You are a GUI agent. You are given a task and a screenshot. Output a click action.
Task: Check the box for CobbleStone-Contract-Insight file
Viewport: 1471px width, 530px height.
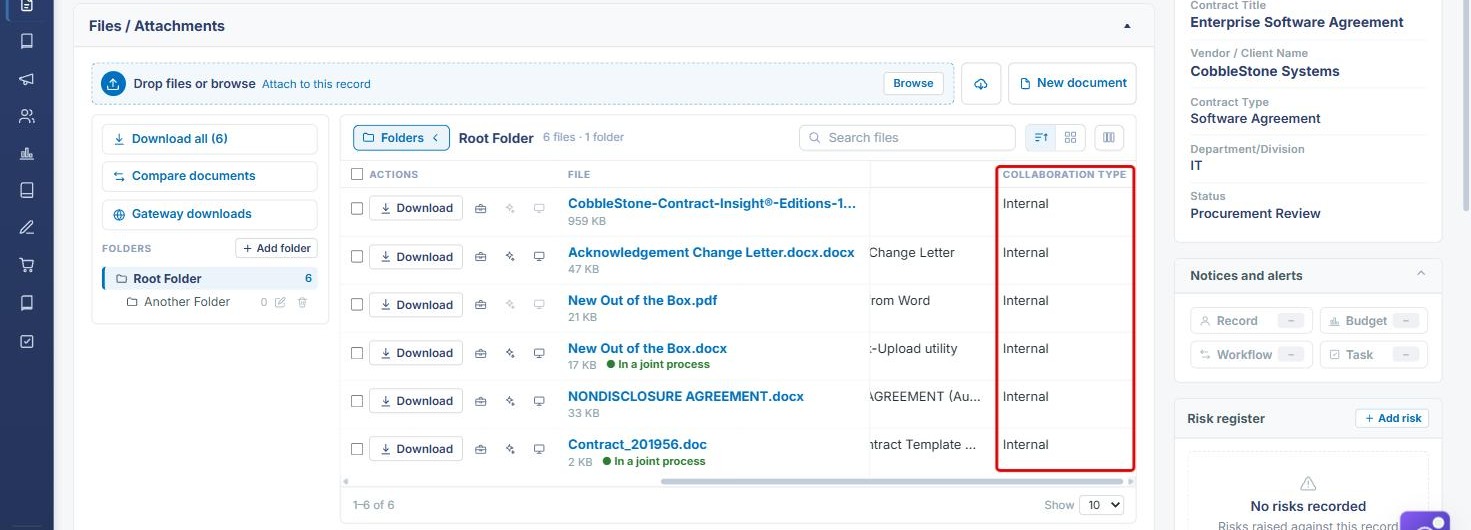[357, 208]
